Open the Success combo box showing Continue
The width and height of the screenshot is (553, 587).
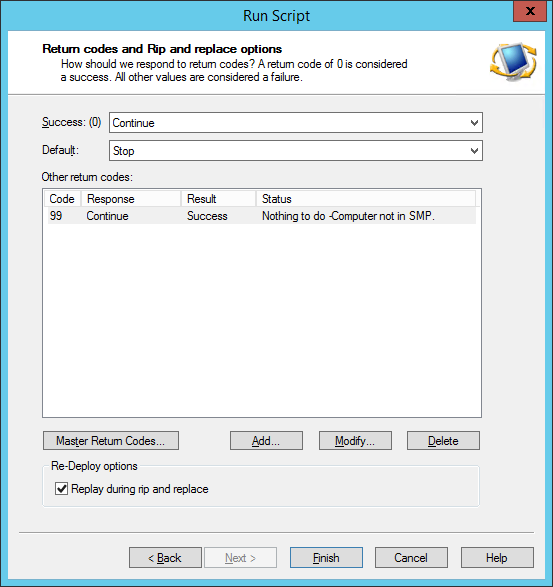[296, 123]
